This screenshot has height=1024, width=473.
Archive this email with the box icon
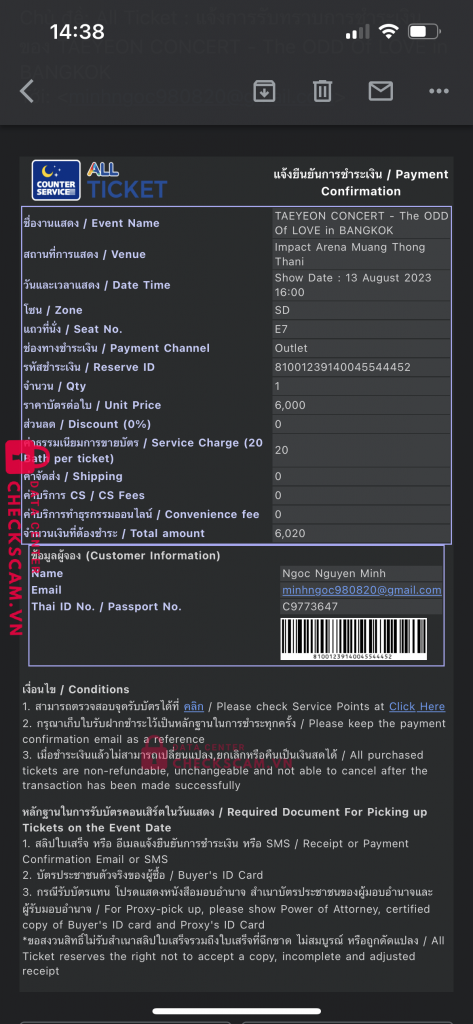264,91
